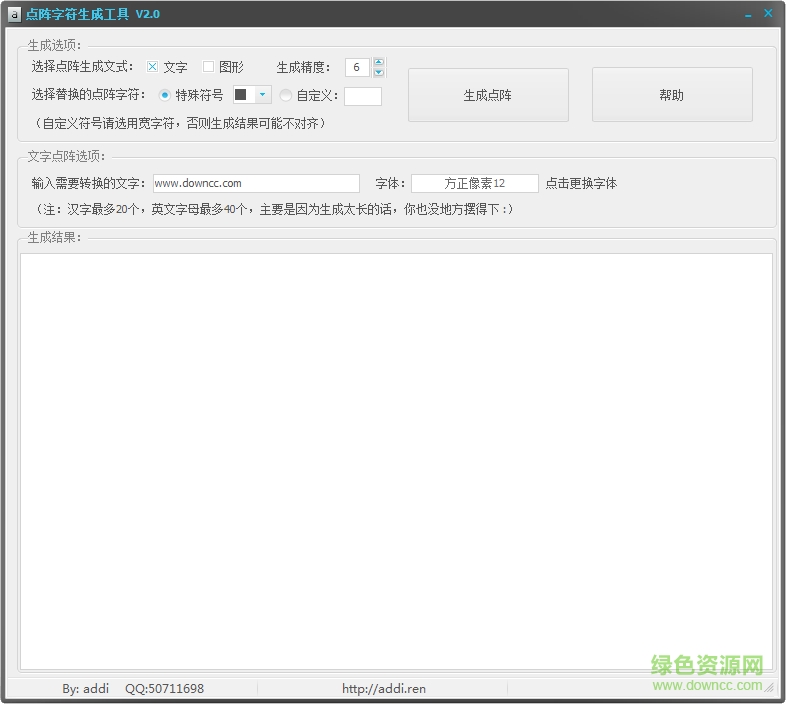
Task: Focus the text input with www.downcc.com
Action: tap(256, 184)
